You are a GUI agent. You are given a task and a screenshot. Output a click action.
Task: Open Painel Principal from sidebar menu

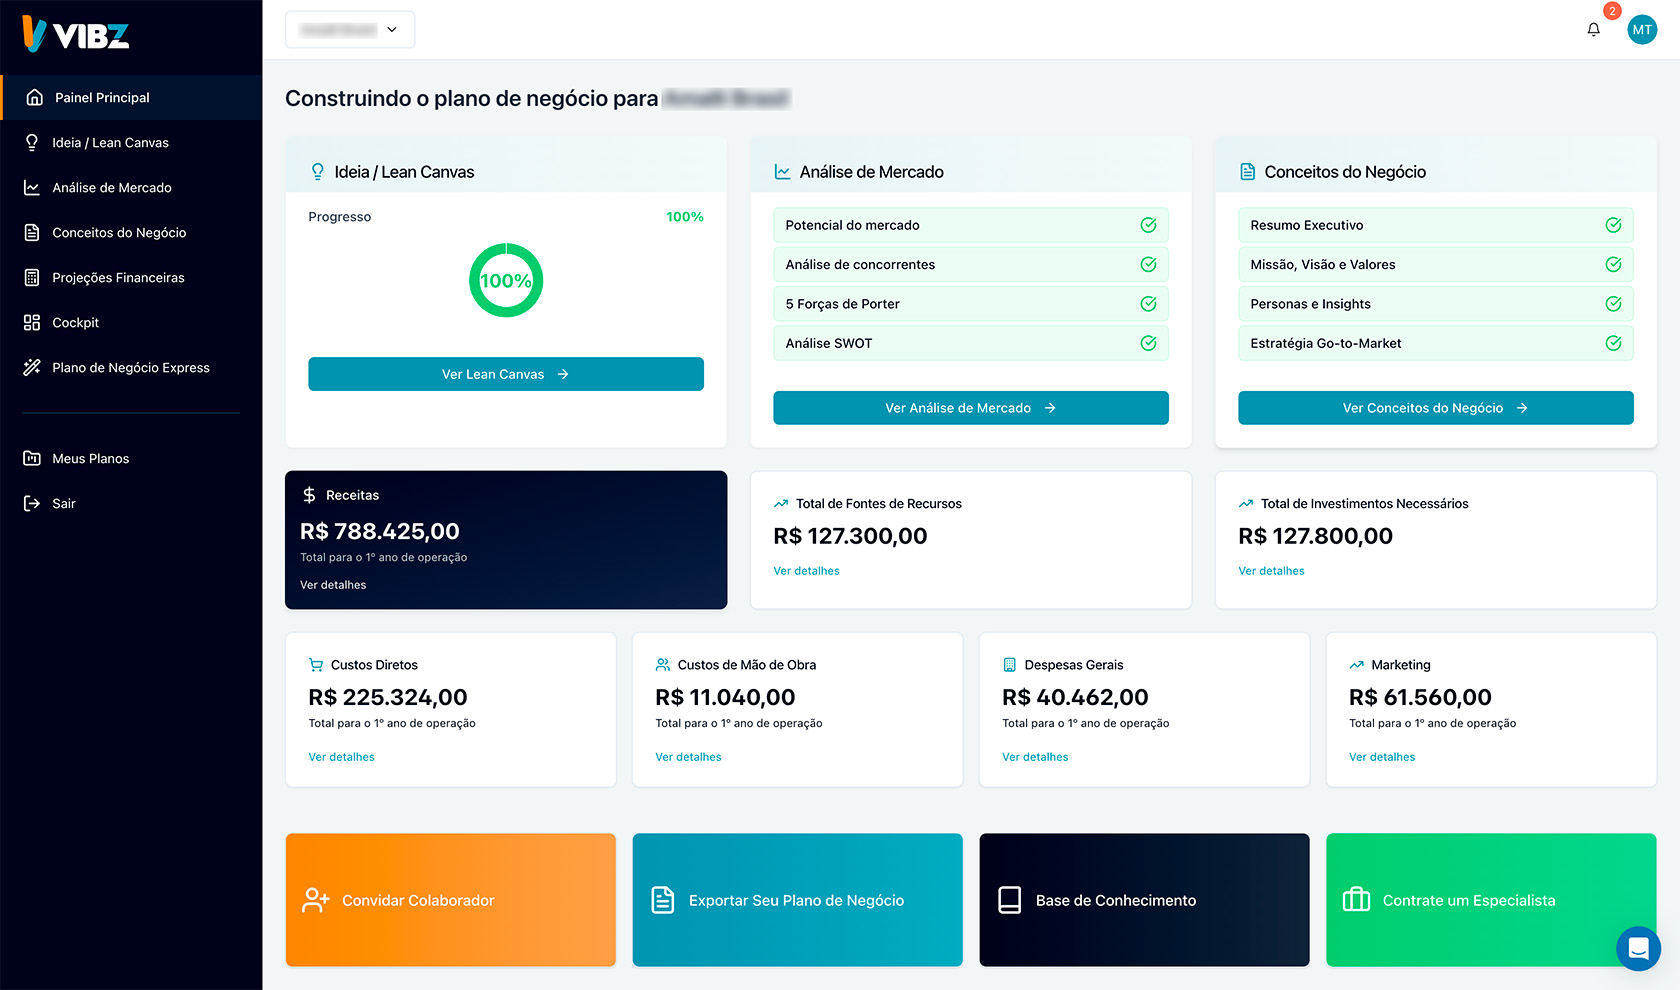click(x=101, y=97)
